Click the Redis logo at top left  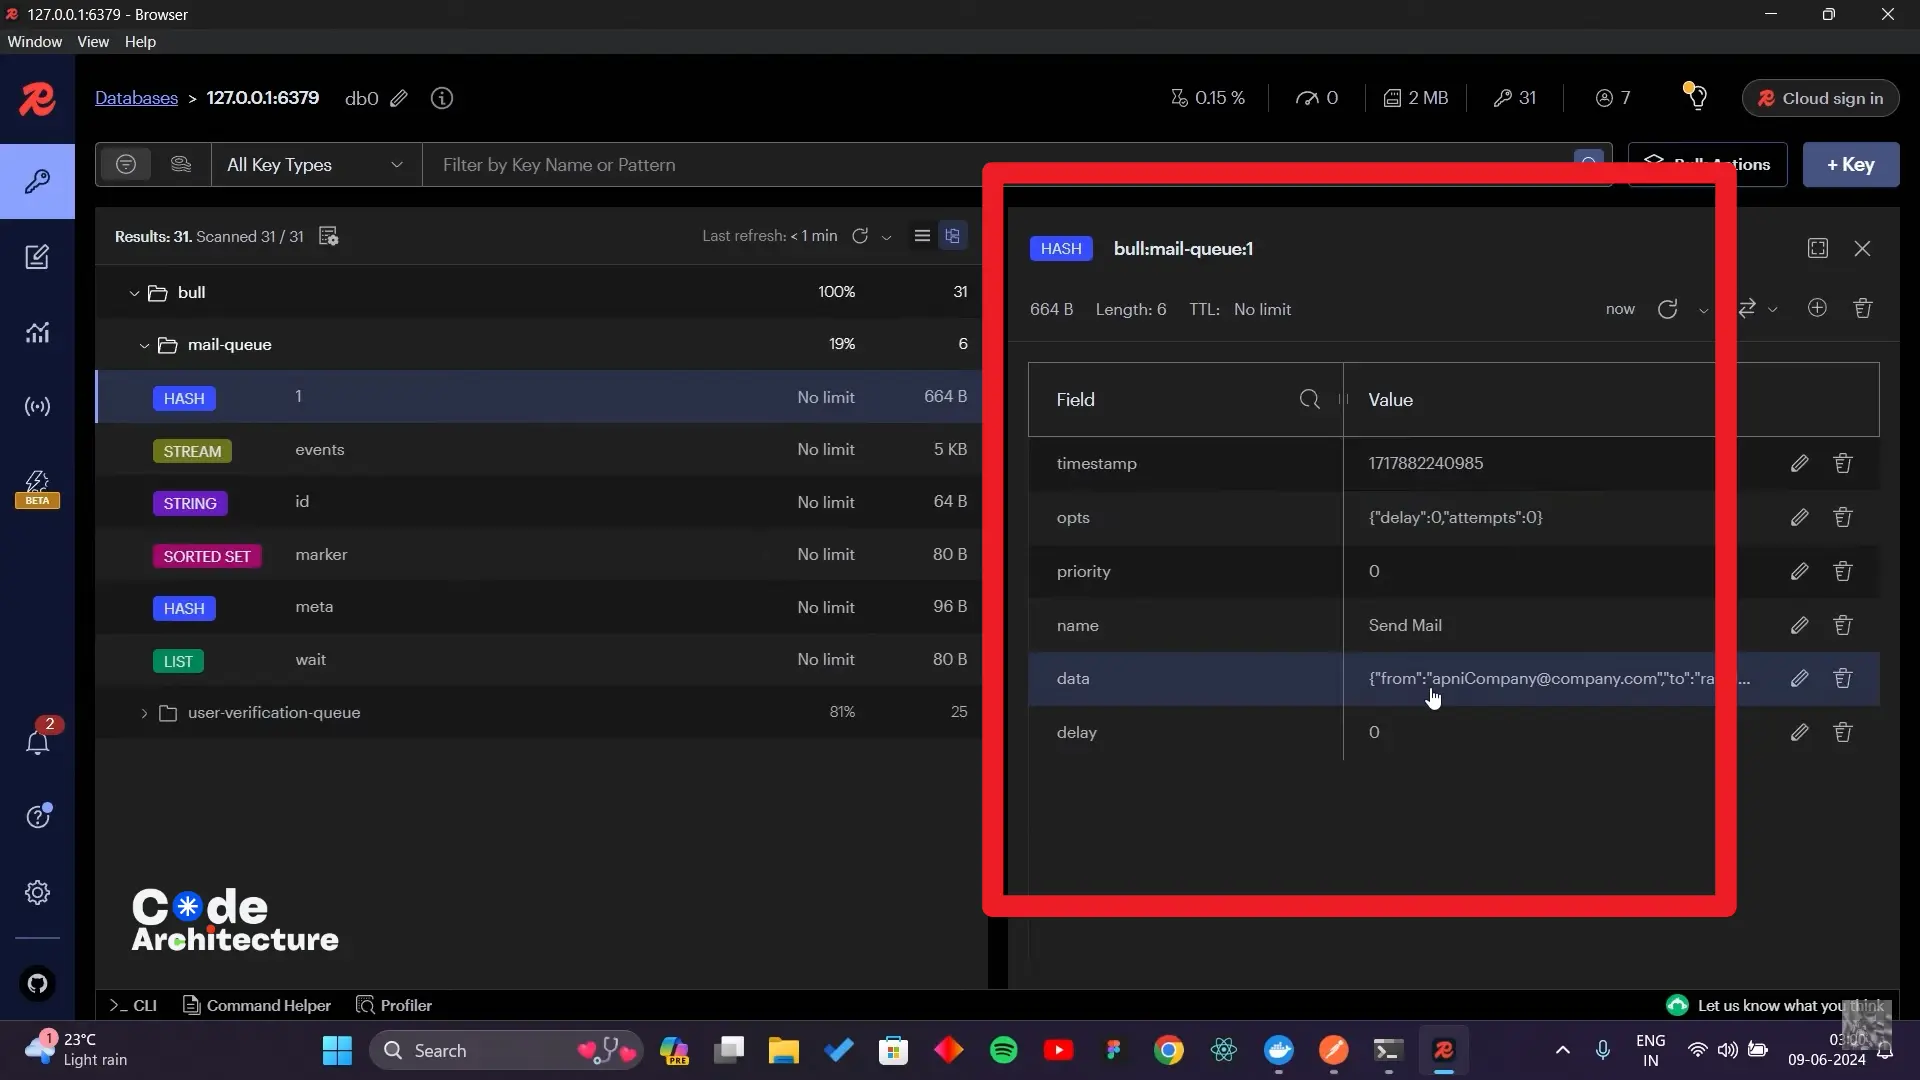pyautogui.click(x=37, y=99)
